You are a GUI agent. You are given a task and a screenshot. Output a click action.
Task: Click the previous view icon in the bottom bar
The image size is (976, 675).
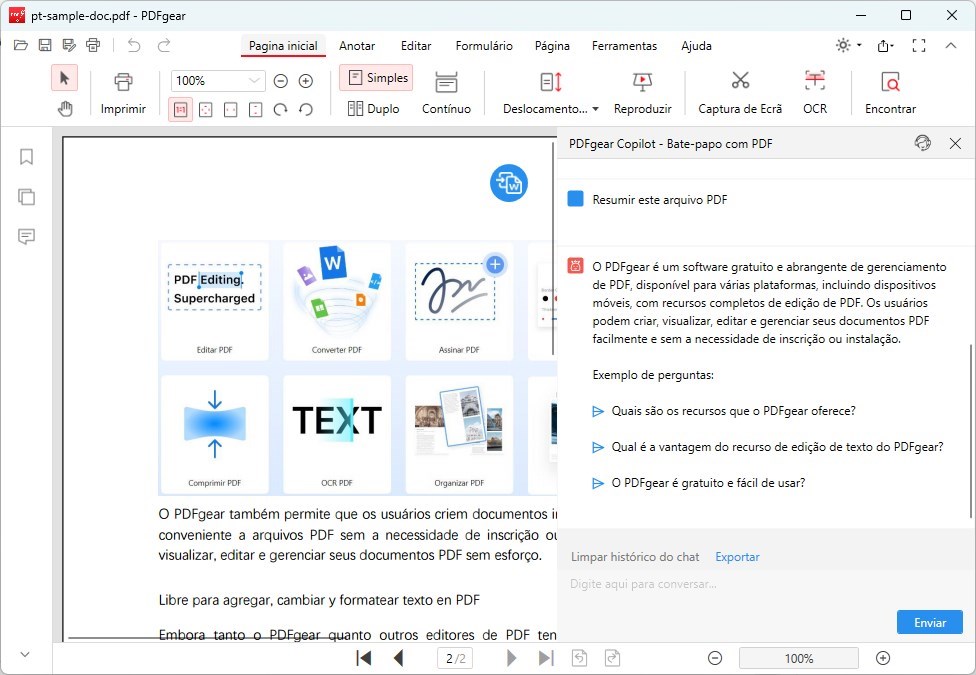pyautogui.click(x=580, y=658)
